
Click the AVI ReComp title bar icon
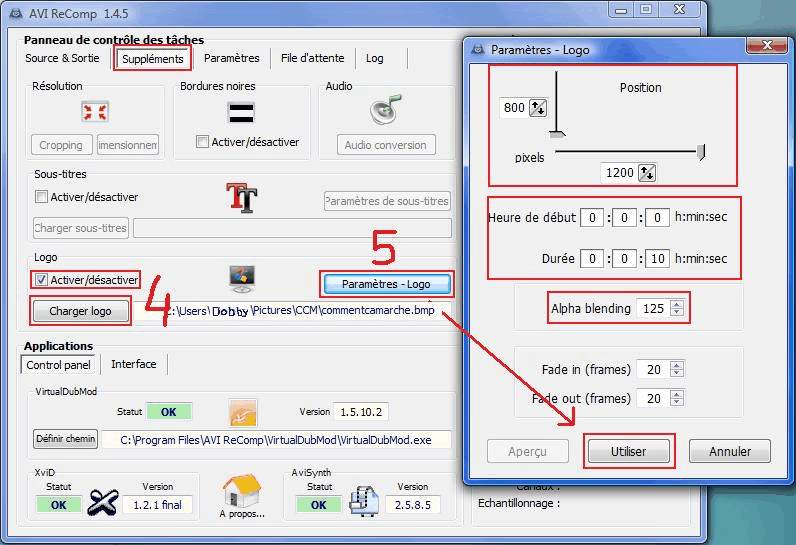pos(16,14)
